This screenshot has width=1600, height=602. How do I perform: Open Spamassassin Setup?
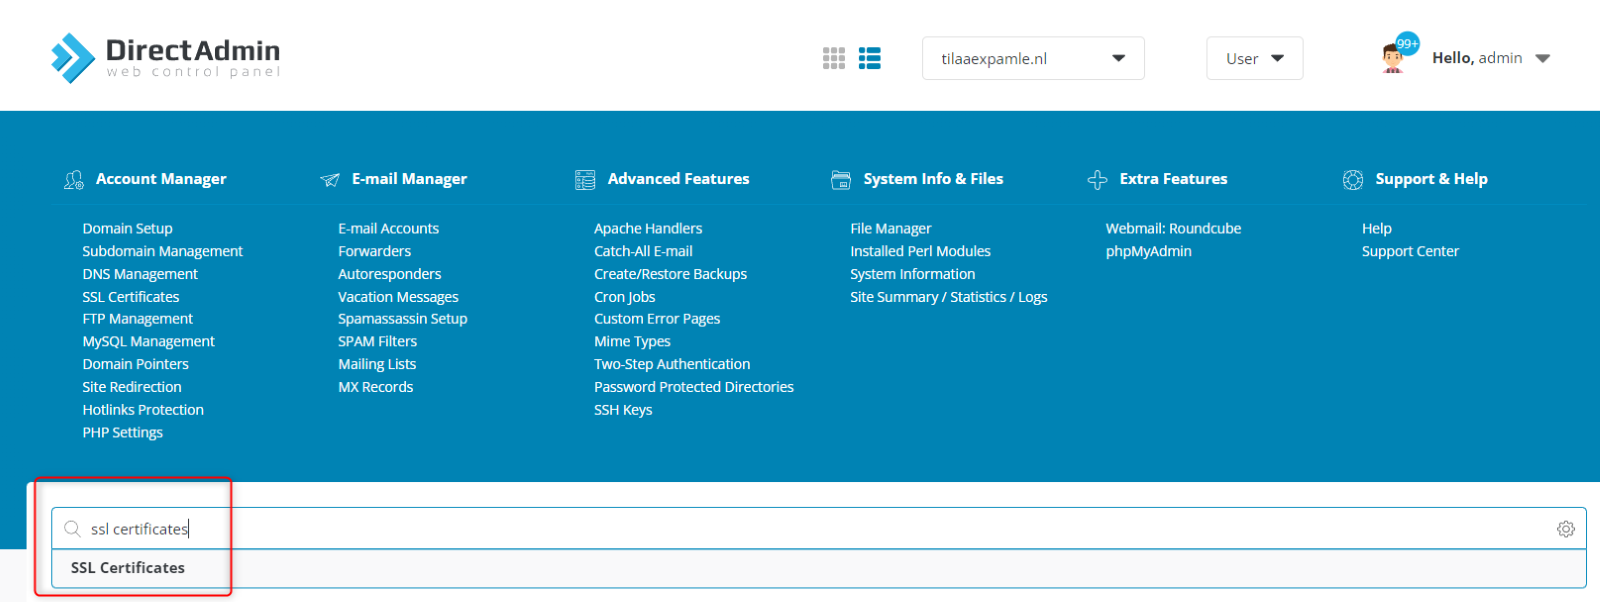(x=402, y=319)
